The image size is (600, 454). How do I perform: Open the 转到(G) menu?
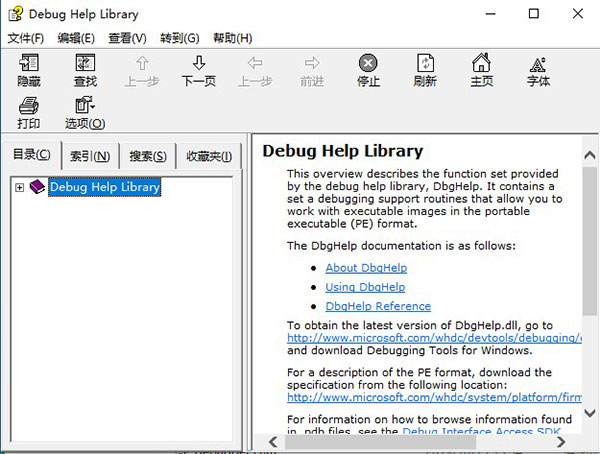[179, 38]
